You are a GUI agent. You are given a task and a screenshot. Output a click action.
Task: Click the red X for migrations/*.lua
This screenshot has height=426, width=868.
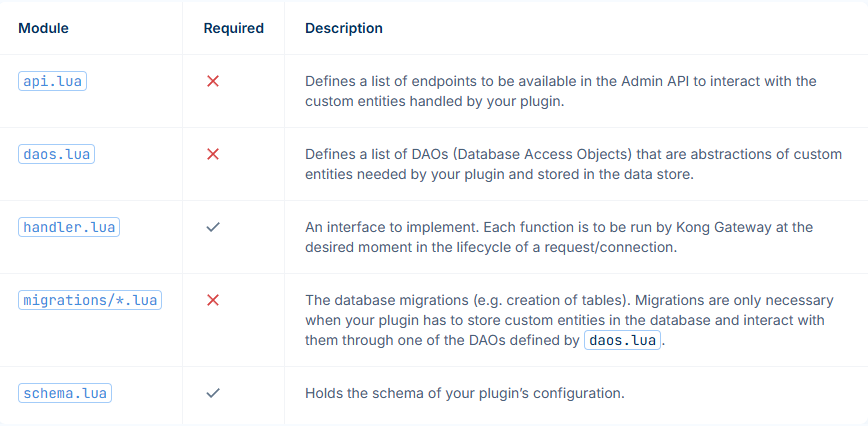click(212, 299)
